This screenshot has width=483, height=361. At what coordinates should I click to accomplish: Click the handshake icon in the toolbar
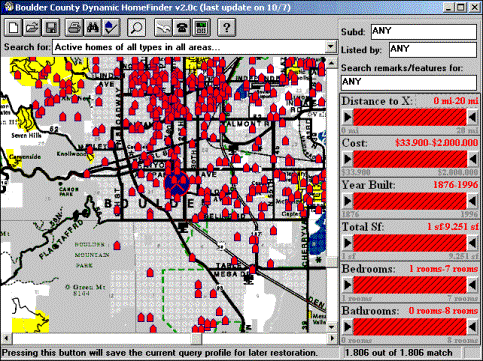tap(163, 27)
